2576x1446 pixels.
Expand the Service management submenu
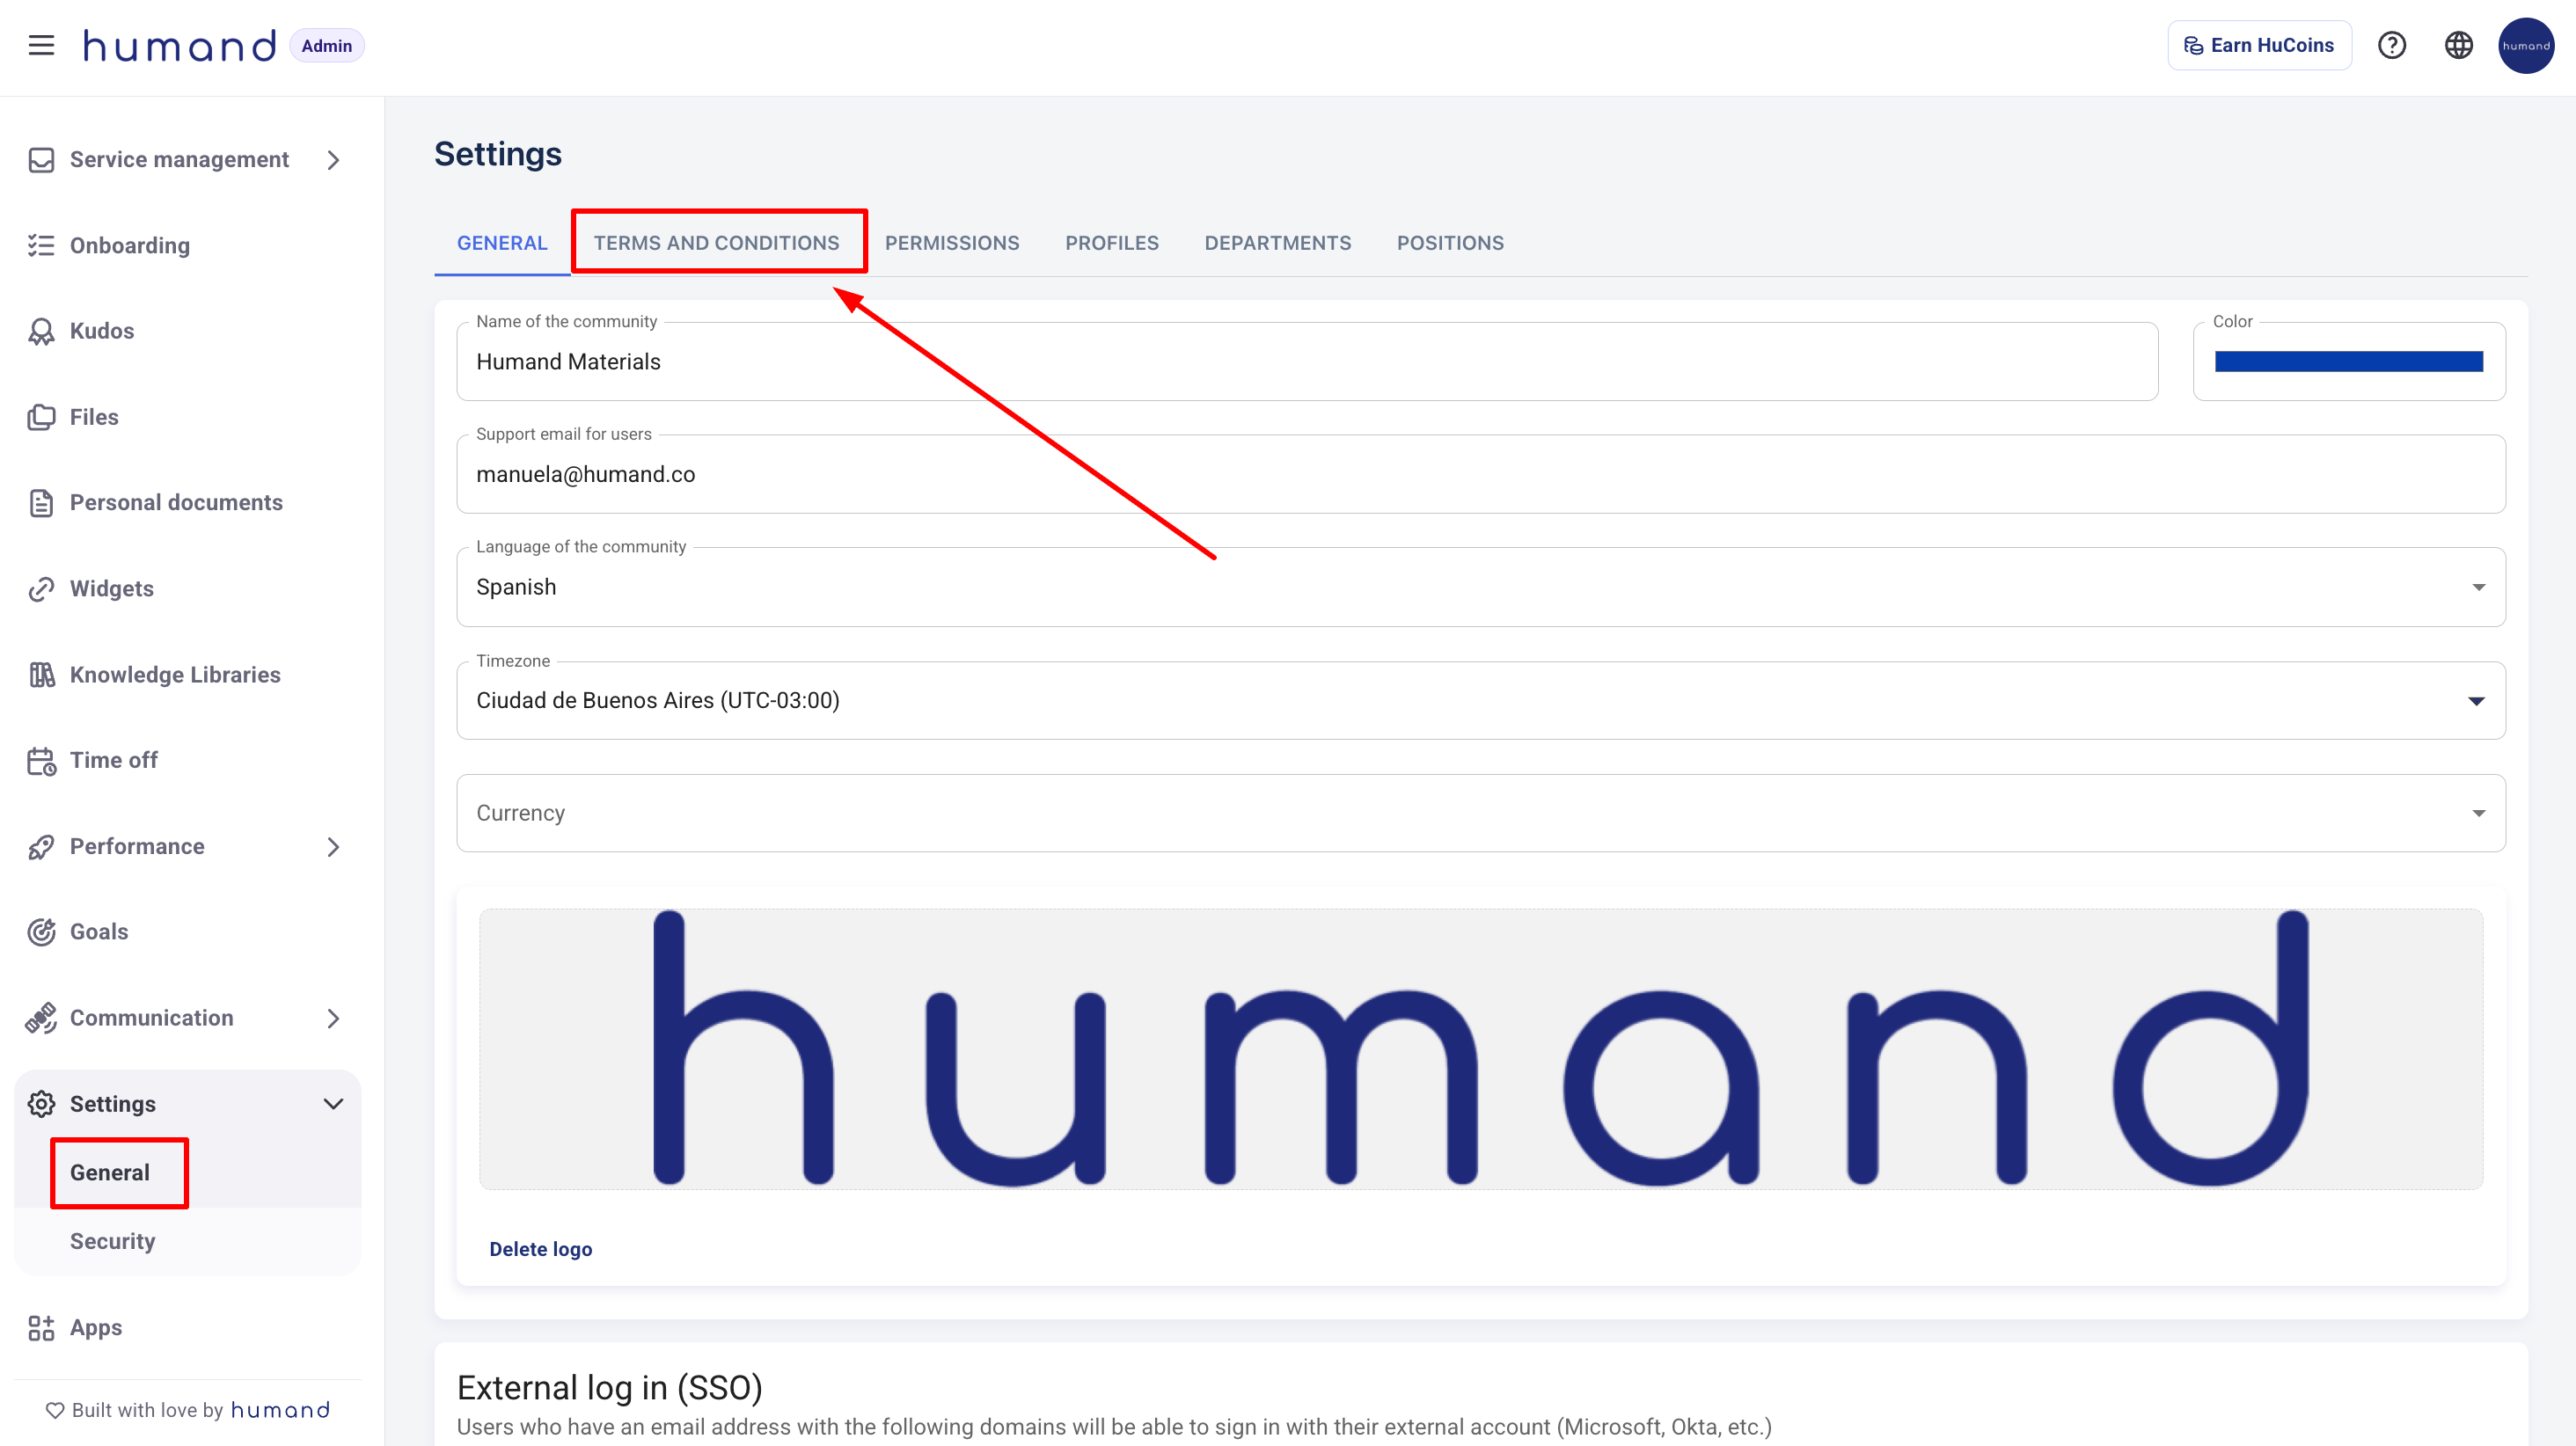point(333,160)
